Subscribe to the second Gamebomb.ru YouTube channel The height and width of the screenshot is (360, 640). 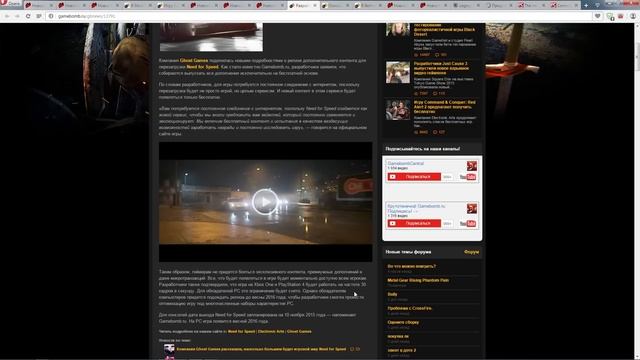click(414, 223)
